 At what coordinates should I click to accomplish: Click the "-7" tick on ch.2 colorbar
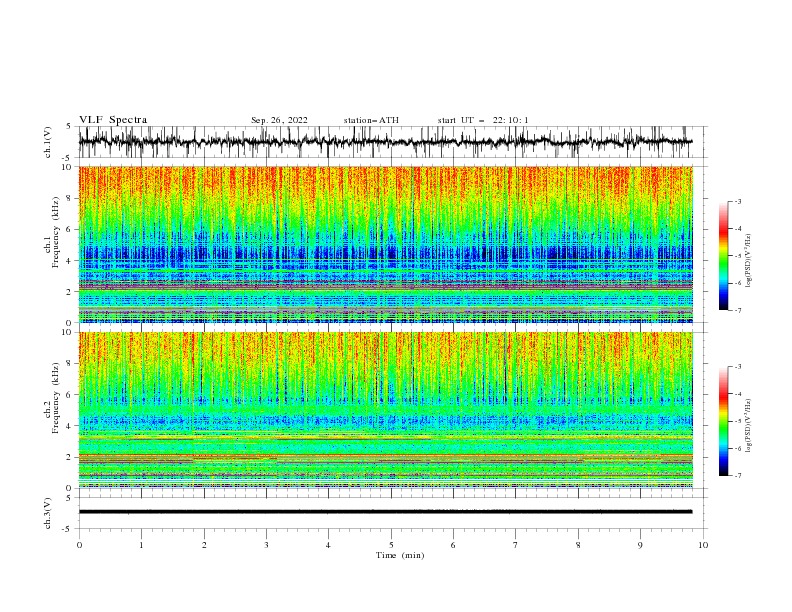(738, 475)
